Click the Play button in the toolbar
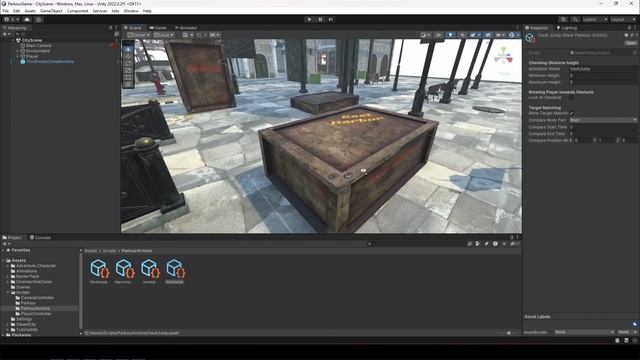This screenshot has height=360, width=640. (x=309, y=19)
